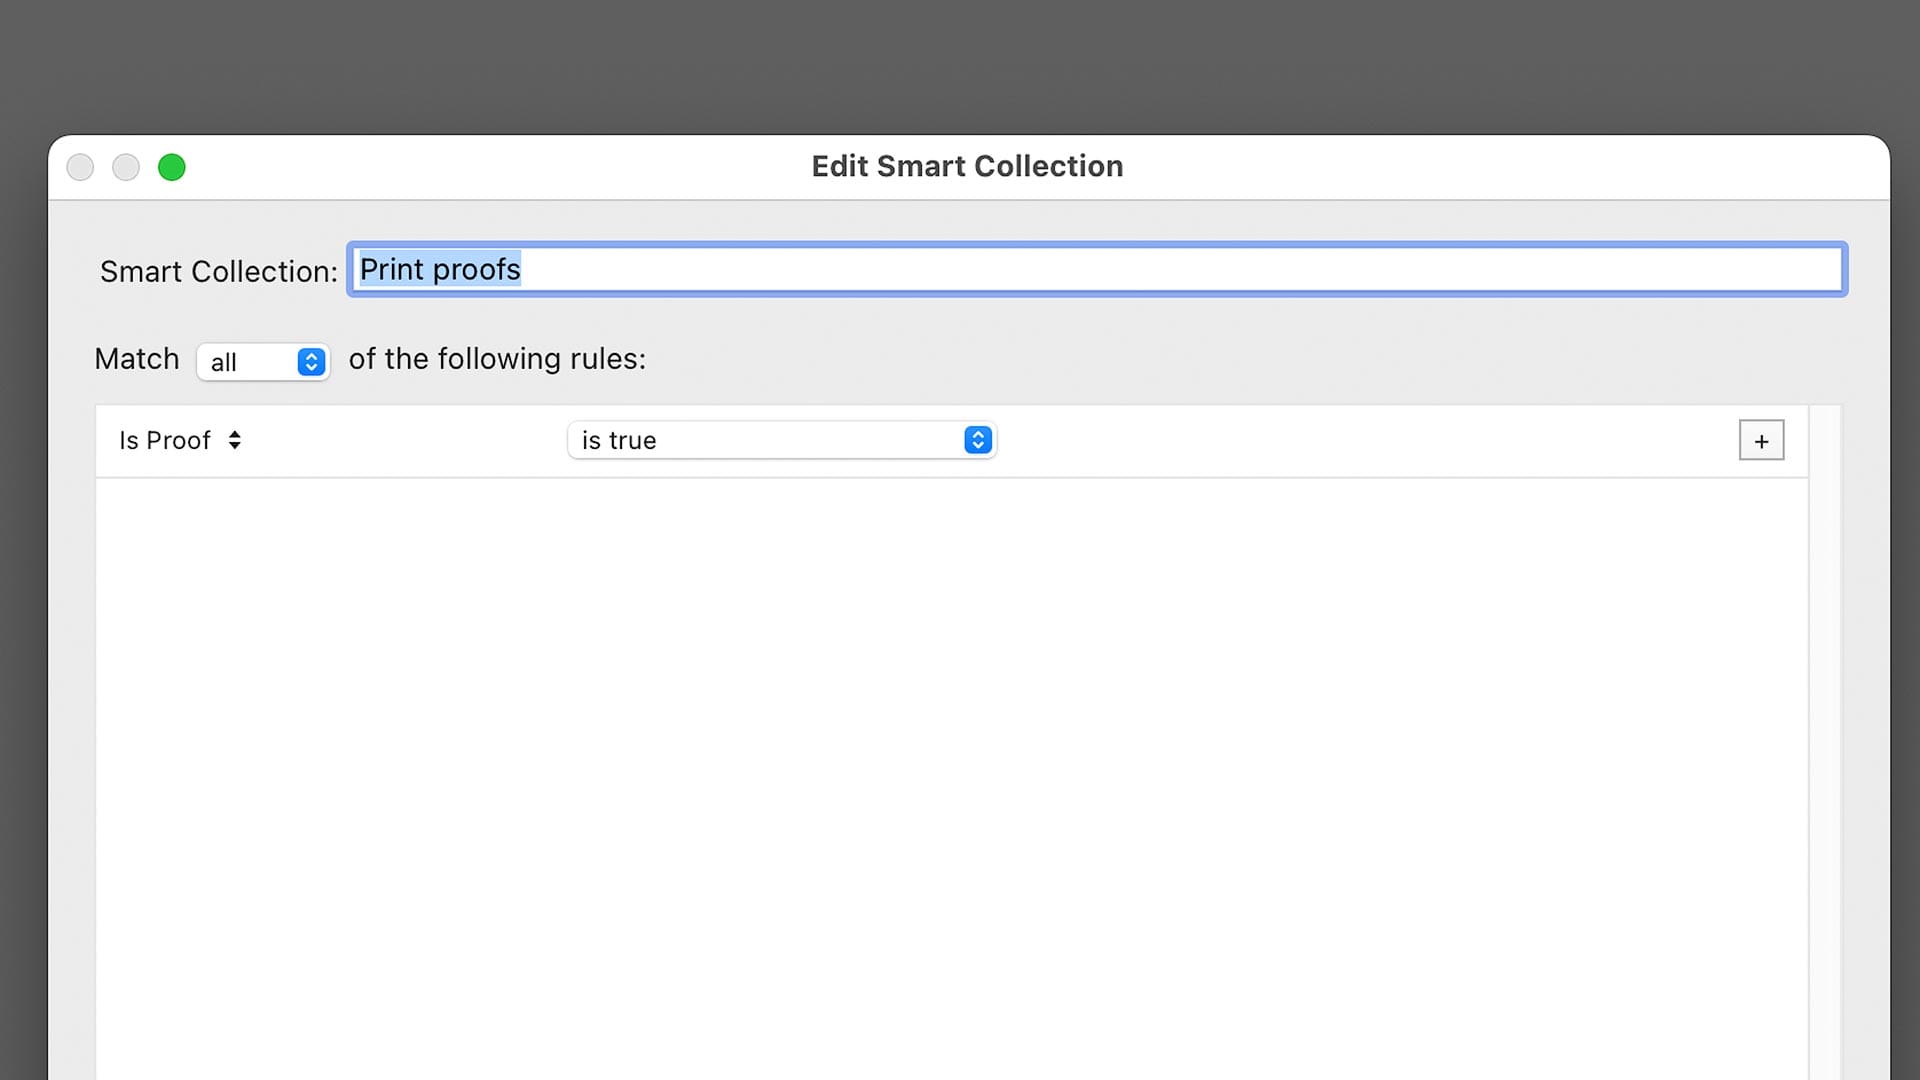Click the blue arrows on the 'all' popup

coord(311,362)
